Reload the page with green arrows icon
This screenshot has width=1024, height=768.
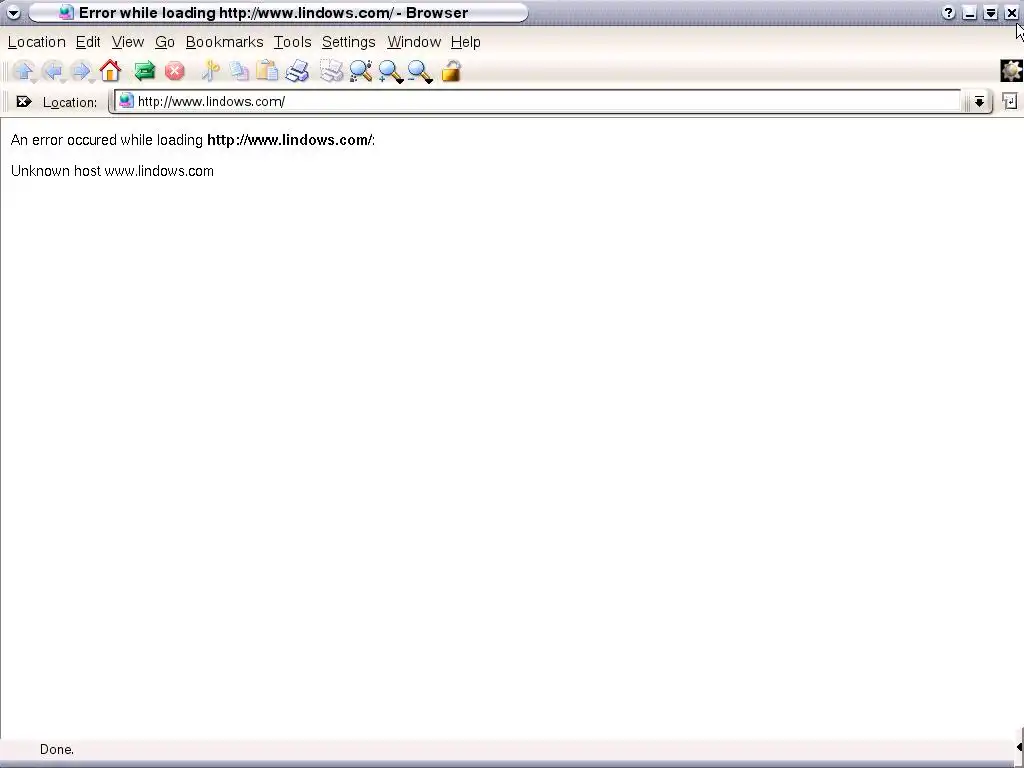(x=144, y=71)
